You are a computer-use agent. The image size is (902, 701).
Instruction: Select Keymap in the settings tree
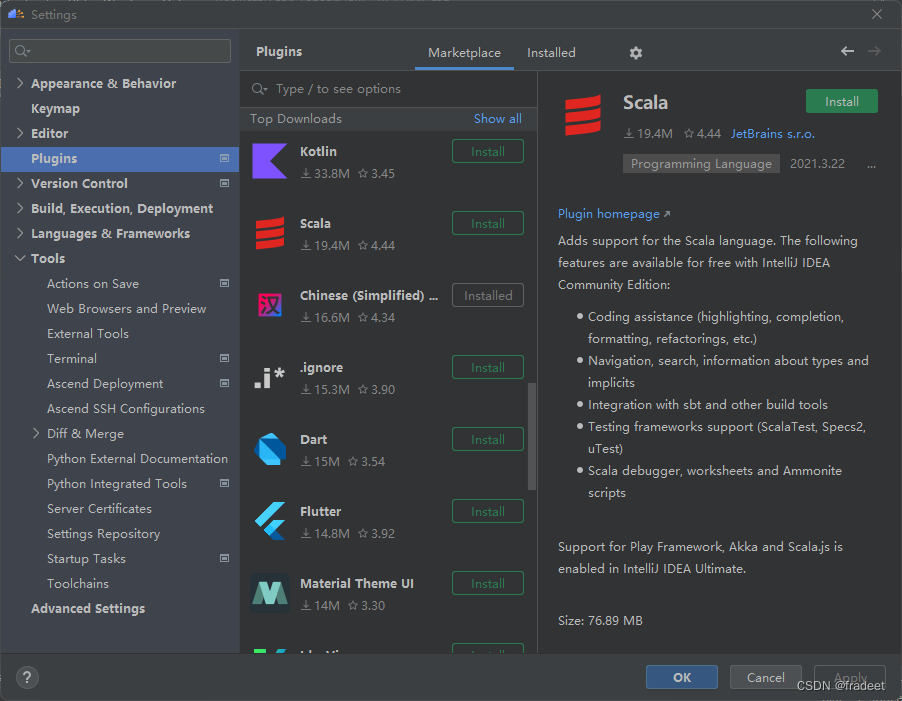pos(55,109)
